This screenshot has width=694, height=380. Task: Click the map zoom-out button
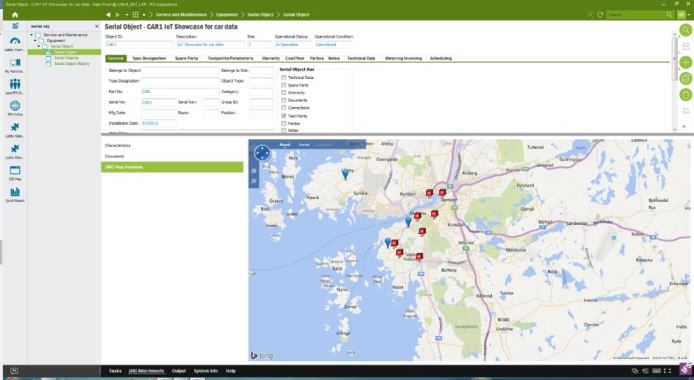(x=254, y=181)
